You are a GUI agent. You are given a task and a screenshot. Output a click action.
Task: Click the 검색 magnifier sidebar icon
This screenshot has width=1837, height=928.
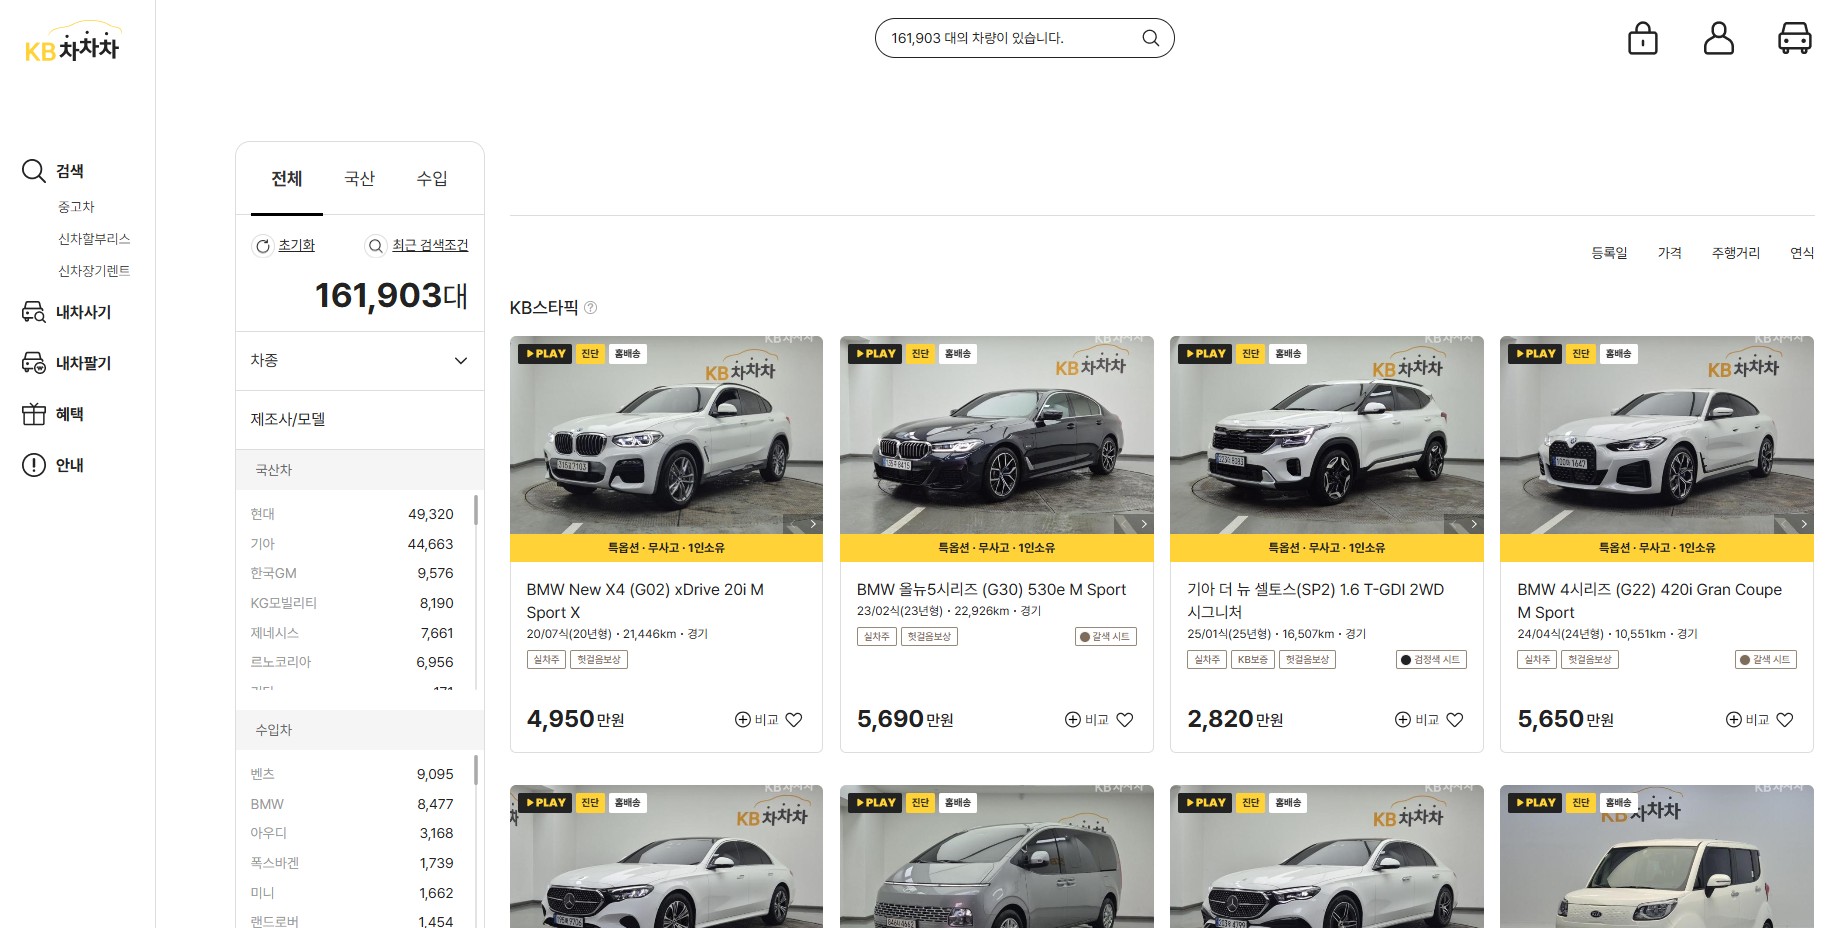pyautogui.click(x=34, y=171)
